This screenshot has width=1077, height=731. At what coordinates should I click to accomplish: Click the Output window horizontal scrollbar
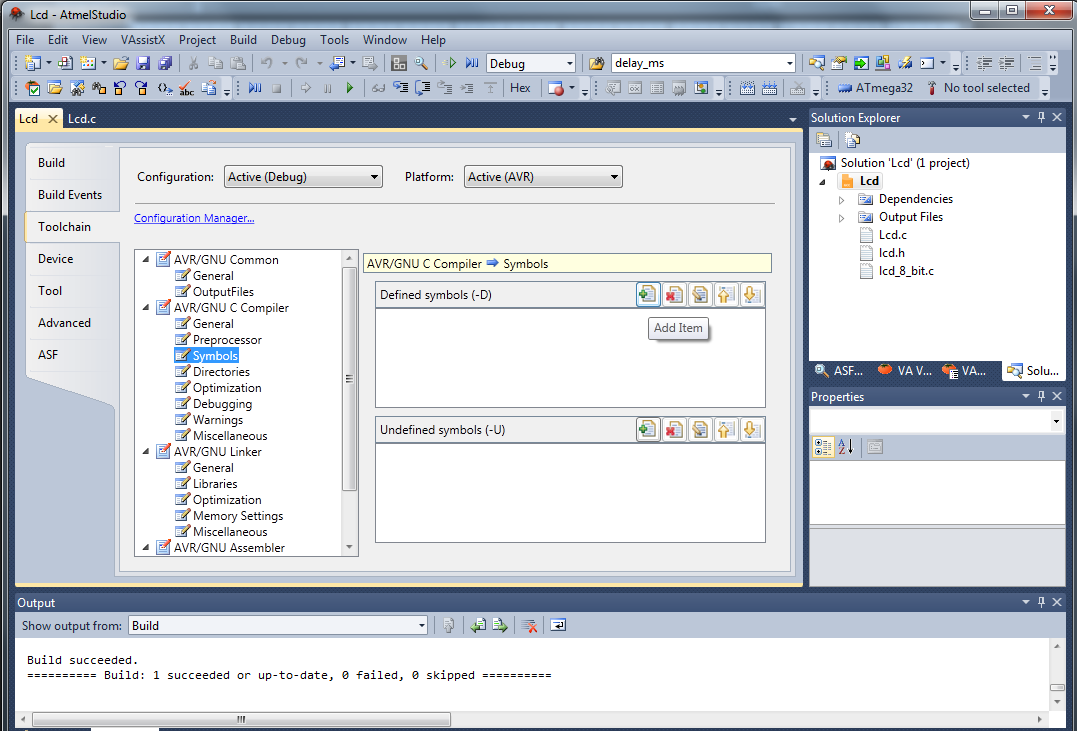(x=241, y=719)
